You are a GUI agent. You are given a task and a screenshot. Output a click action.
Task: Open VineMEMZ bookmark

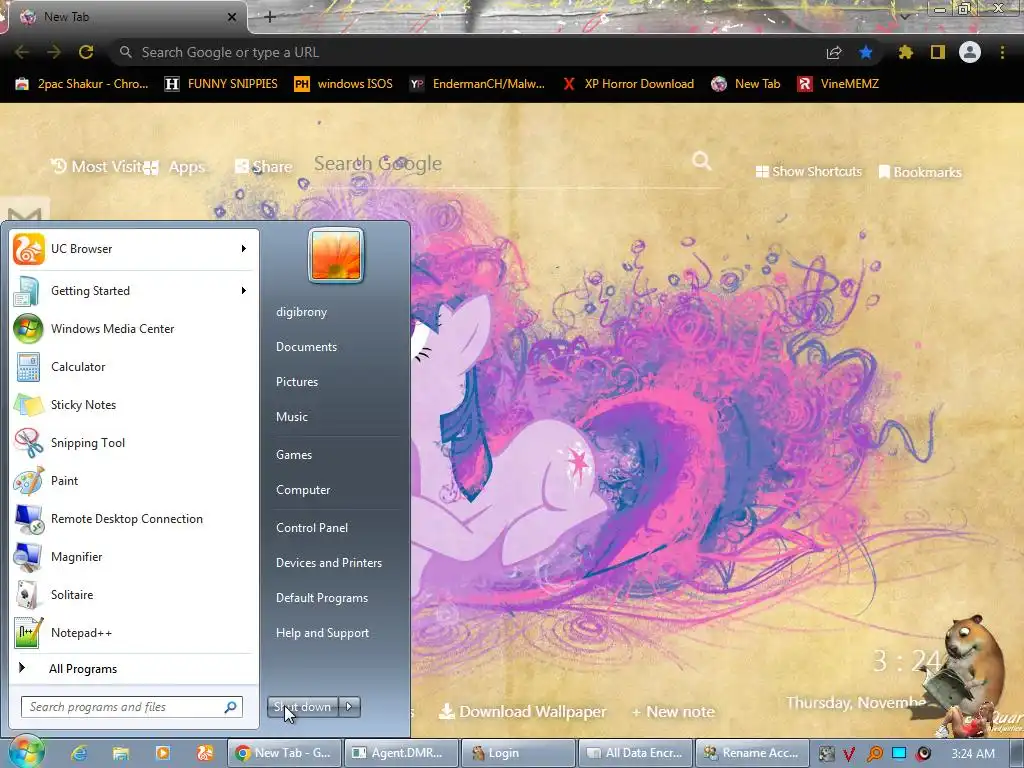point(839,84)
